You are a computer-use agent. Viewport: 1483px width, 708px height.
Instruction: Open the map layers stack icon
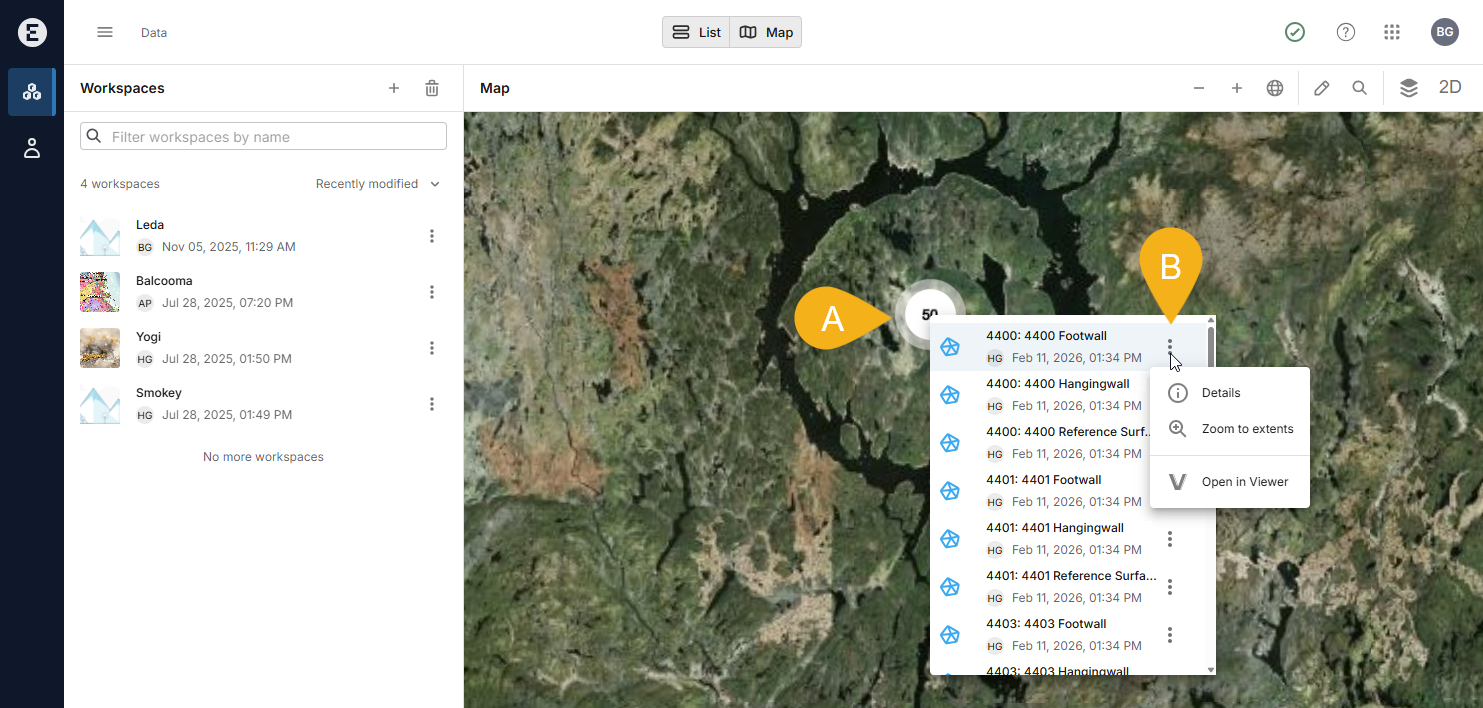tap(1408, 88)
